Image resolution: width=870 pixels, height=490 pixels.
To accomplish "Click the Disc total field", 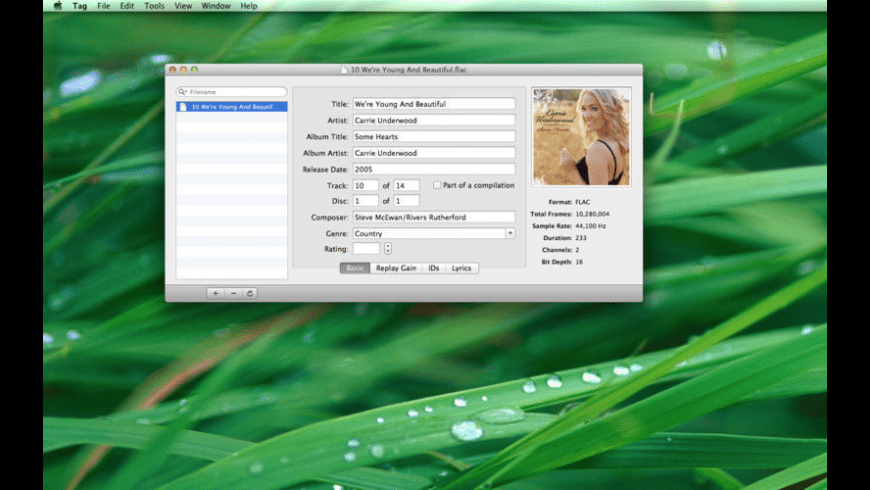I will tap(406, 201).
